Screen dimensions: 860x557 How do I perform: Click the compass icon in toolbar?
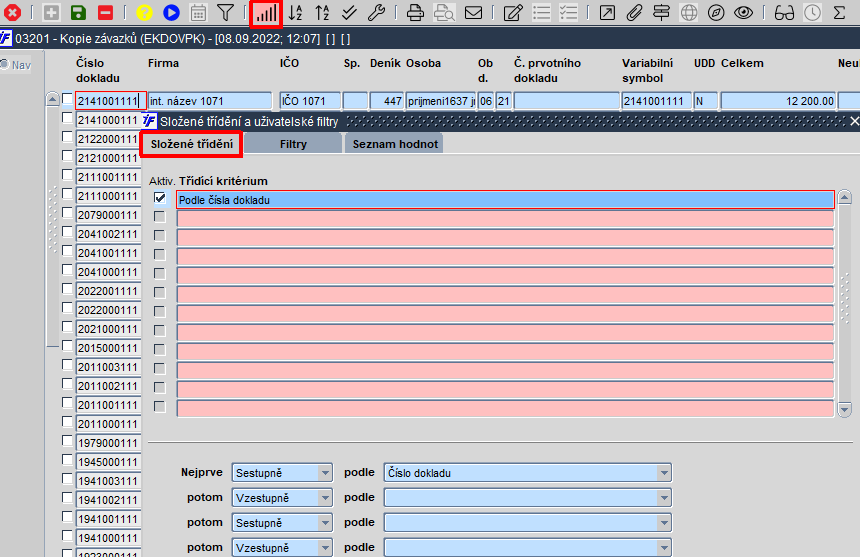(x=716, y=12)
